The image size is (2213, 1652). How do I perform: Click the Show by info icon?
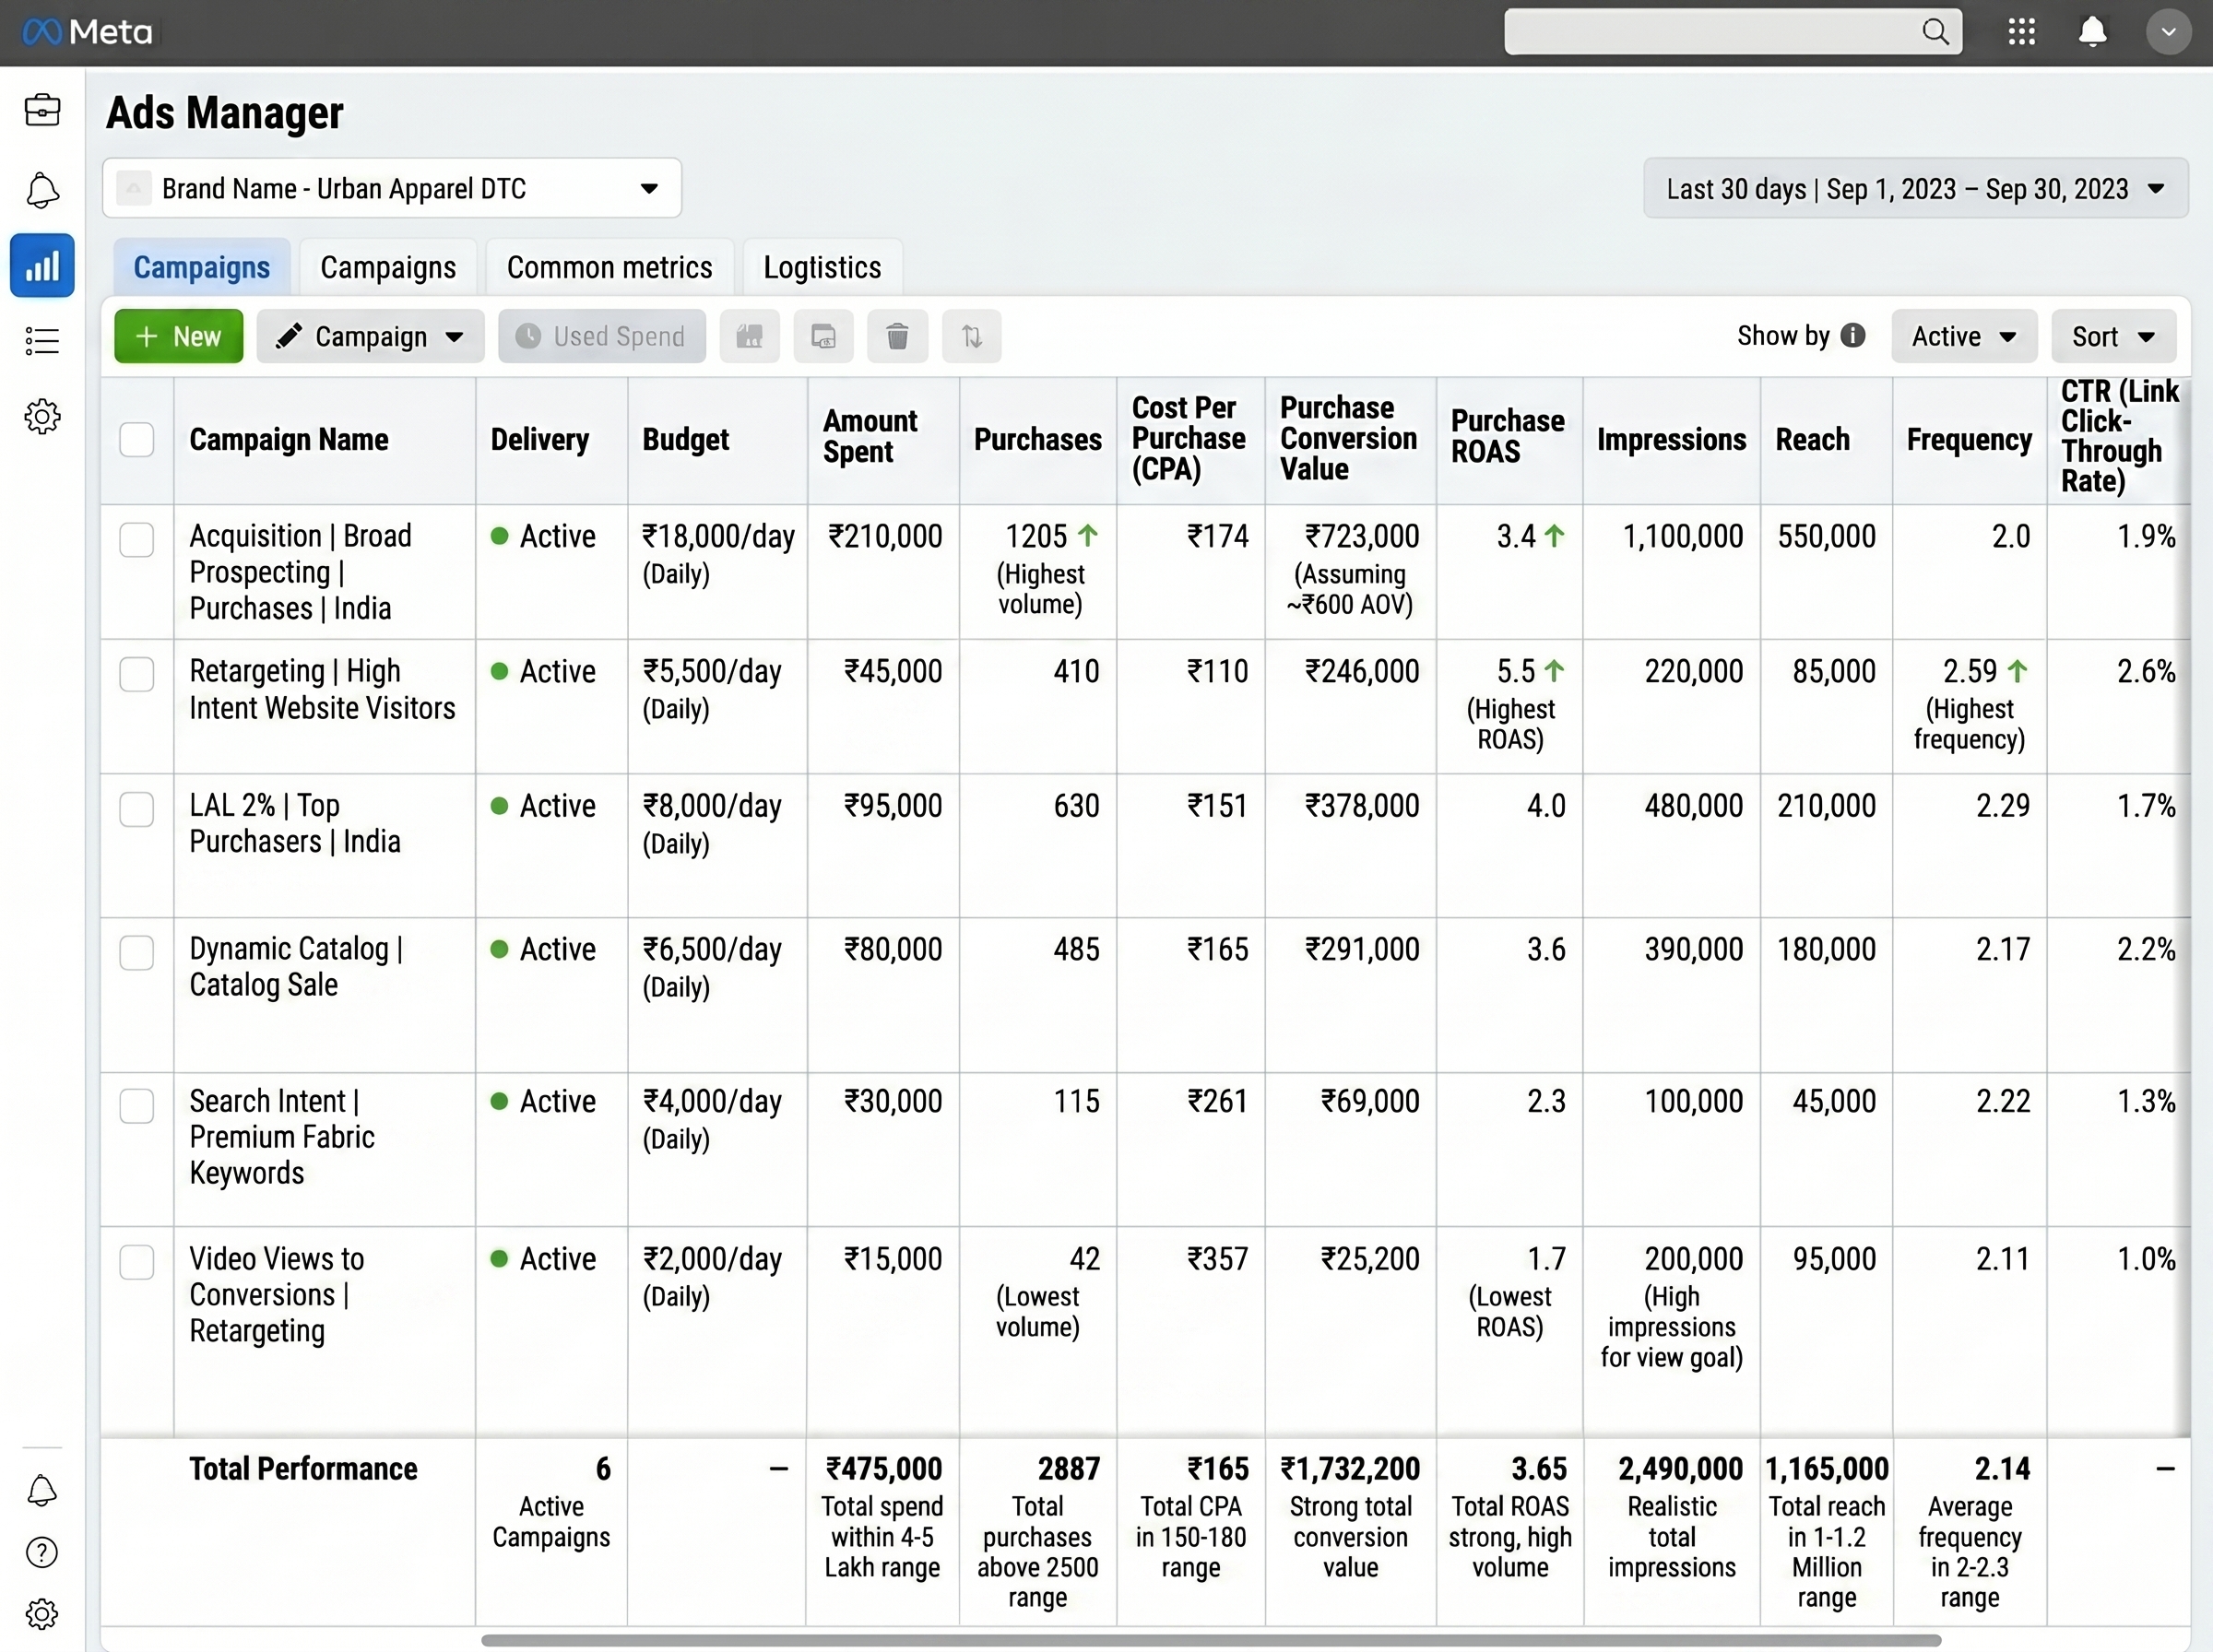pos(1853,336)
